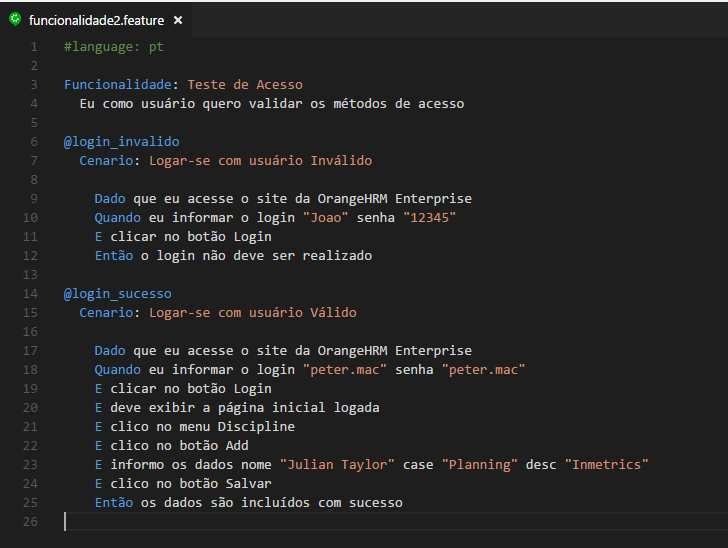
Task: Click the "Julian Taylor" string
Action: pos(338,465)
